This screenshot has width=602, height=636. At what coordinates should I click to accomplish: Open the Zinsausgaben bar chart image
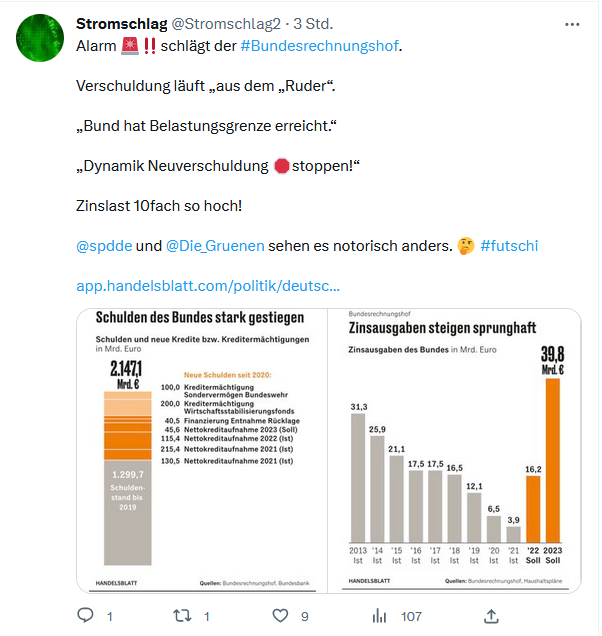click(454, 451)
